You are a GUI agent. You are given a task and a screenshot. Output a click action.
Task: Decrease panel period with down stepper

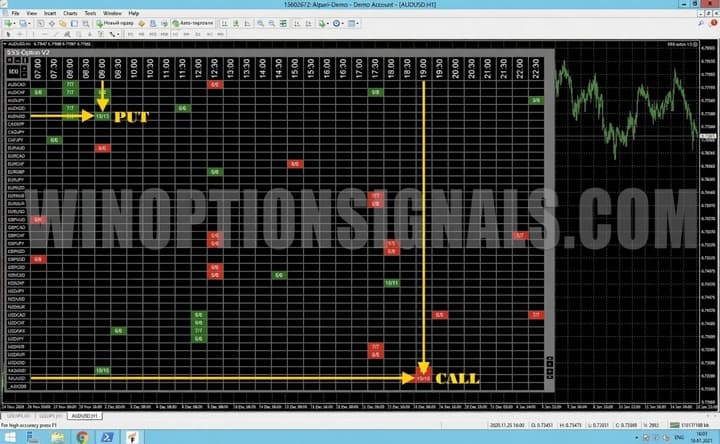(x=24, y=75)
